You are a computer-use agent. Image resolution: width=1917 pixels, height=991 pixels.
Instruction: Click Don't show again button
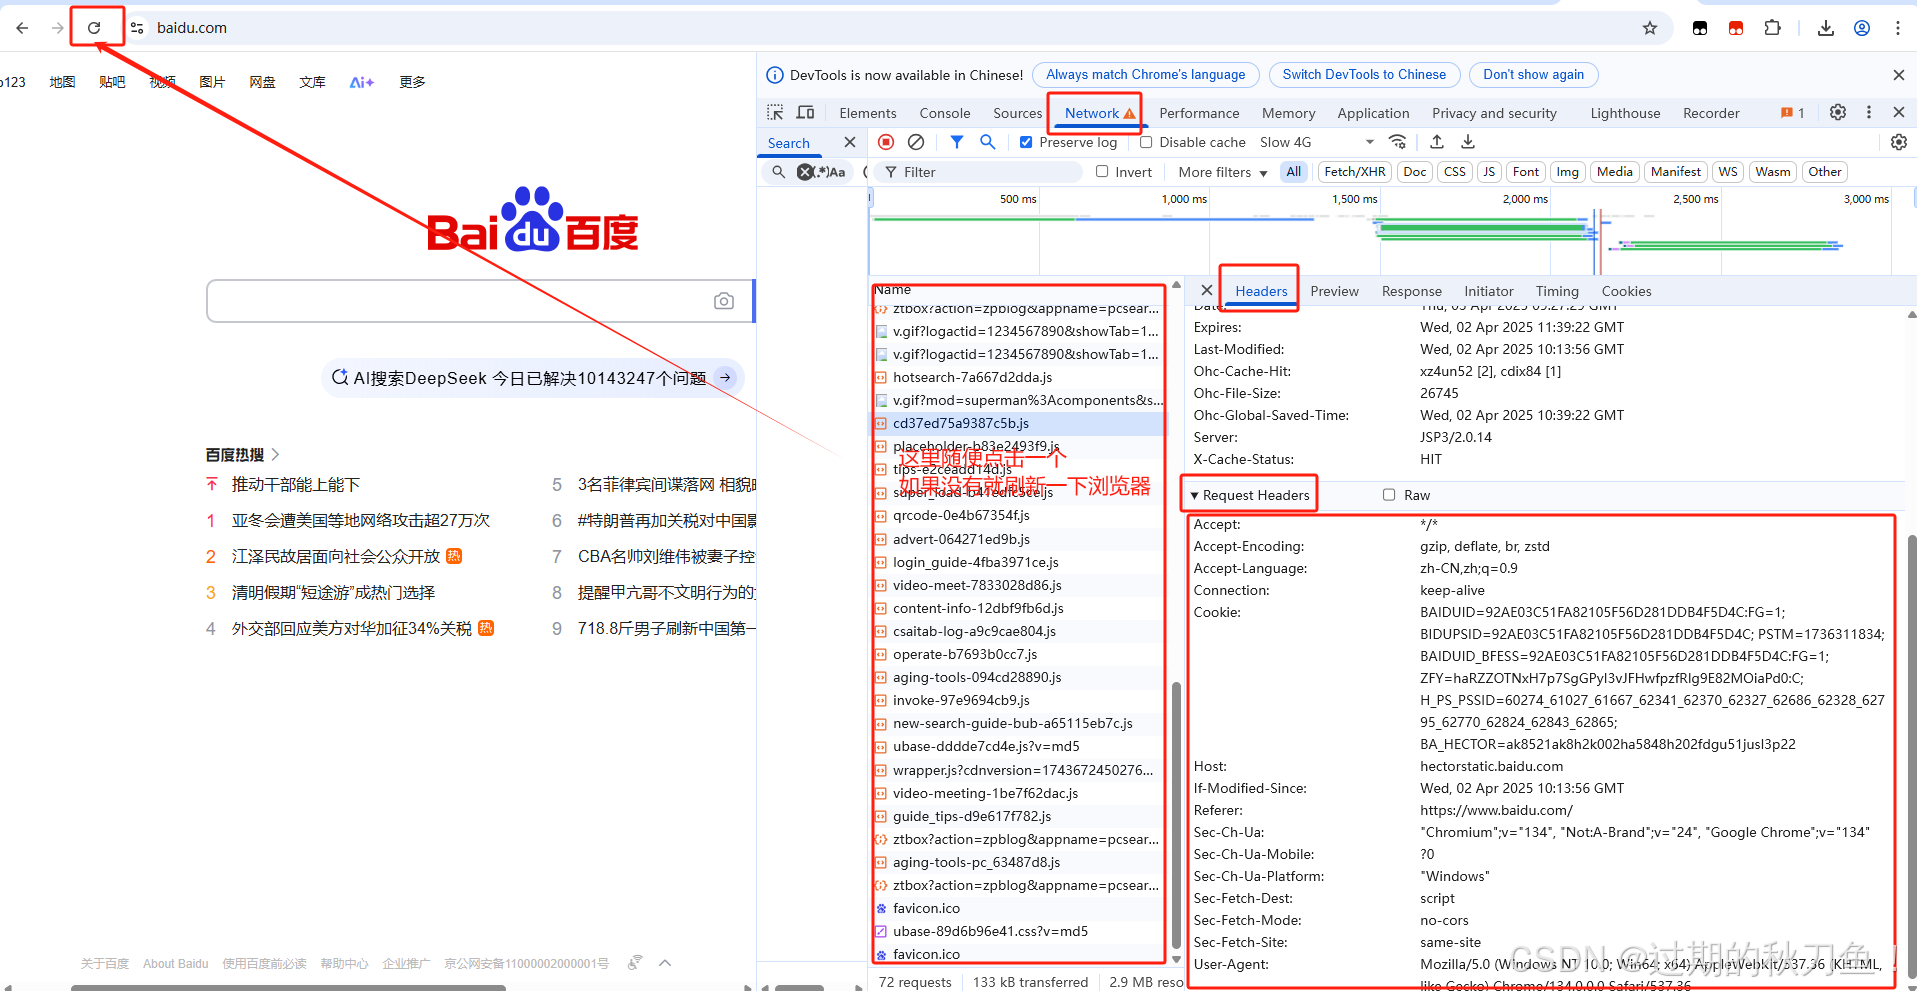(x=1533, y=75)
